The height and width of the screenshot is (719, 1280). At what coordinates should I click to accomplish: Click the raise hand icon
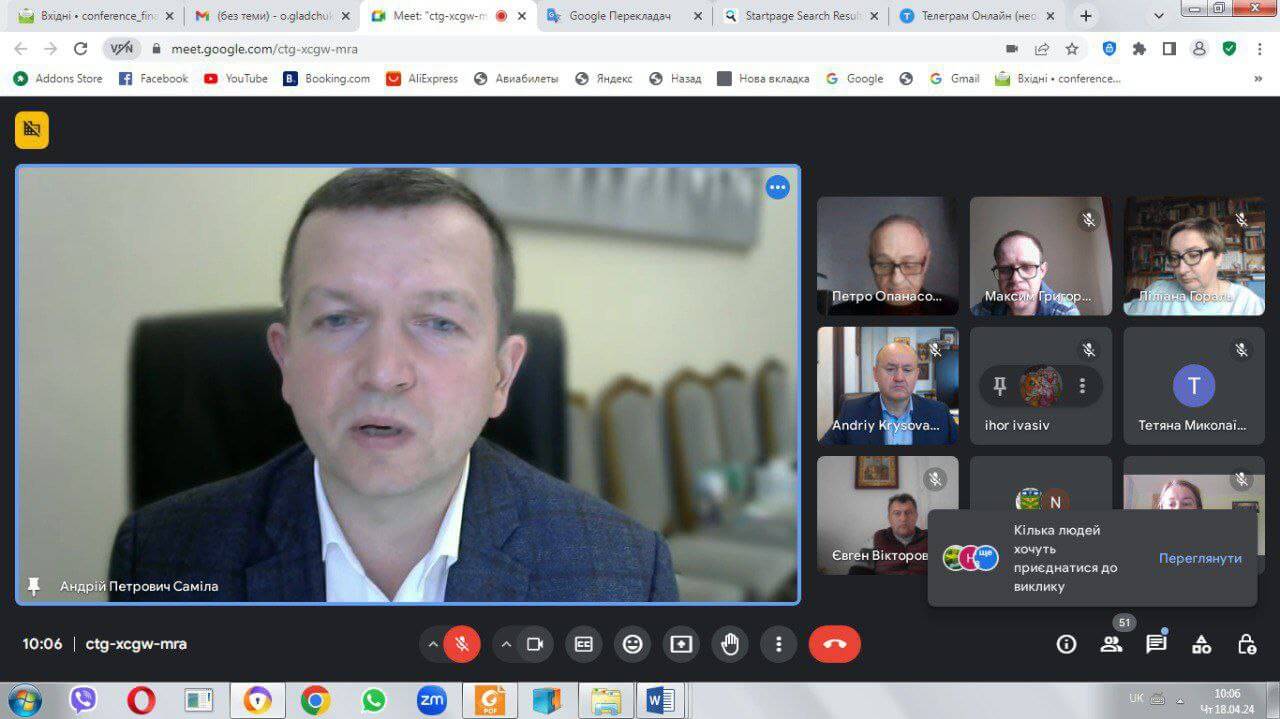point(730,644)
